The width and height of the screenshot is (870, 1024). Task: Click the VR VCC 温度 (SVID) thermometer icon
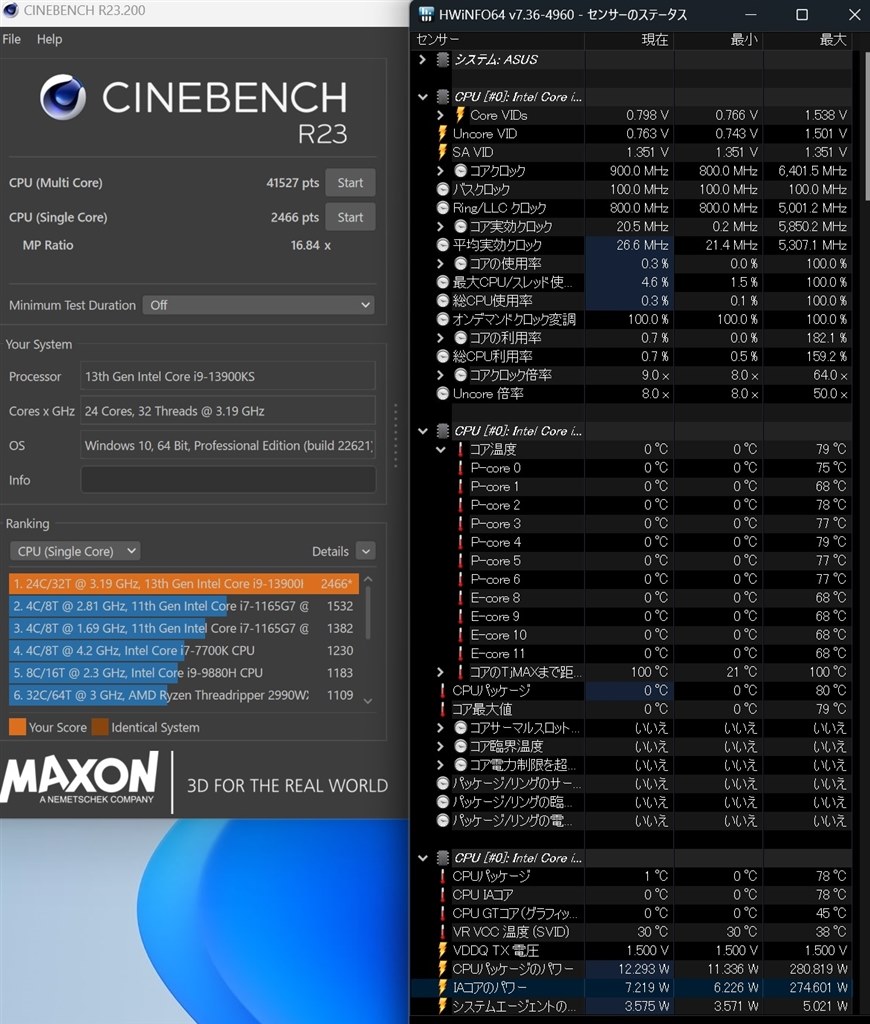(x=443, y=932)
